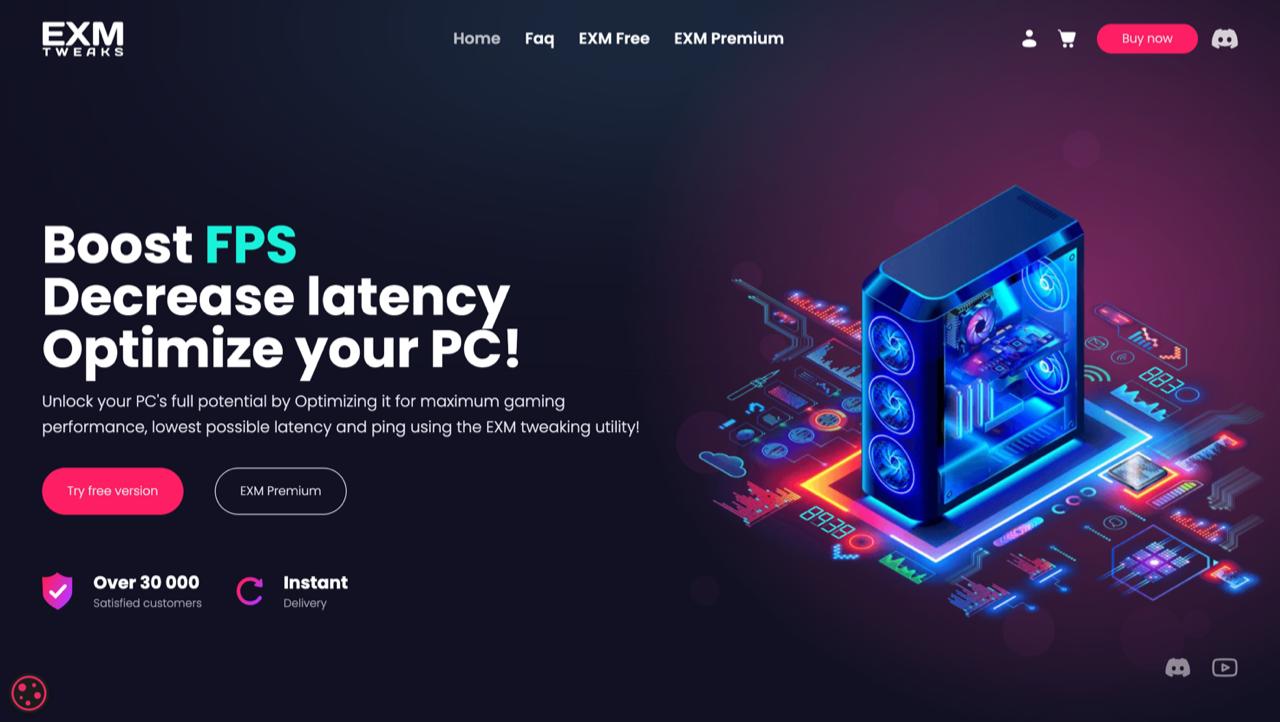Screen dimensions: 1280x722
Task: Click the Discord icon in header
Action: [x=1225, y=39]
